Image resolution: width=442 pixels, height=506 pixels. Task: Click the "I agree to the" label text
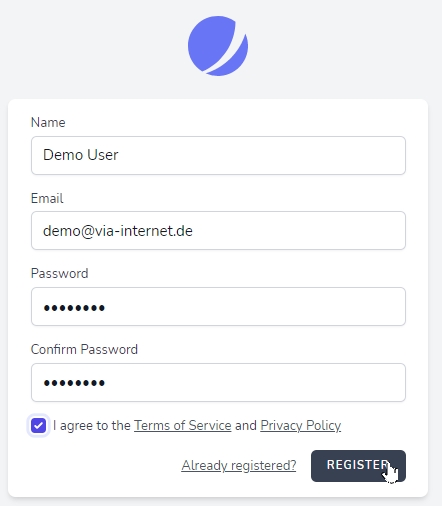92,426
